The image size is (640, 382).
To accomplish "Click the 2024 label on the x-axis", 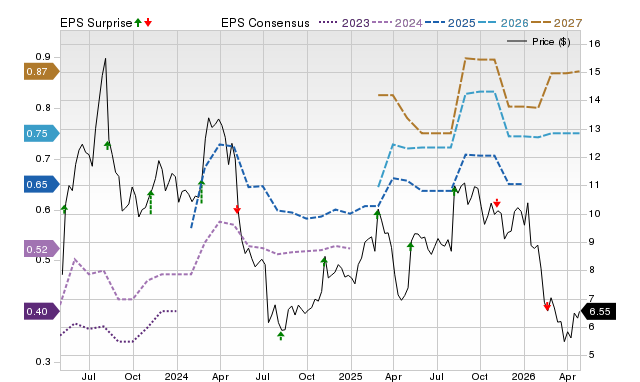I will pyautogui.click(x=177, y=376).
